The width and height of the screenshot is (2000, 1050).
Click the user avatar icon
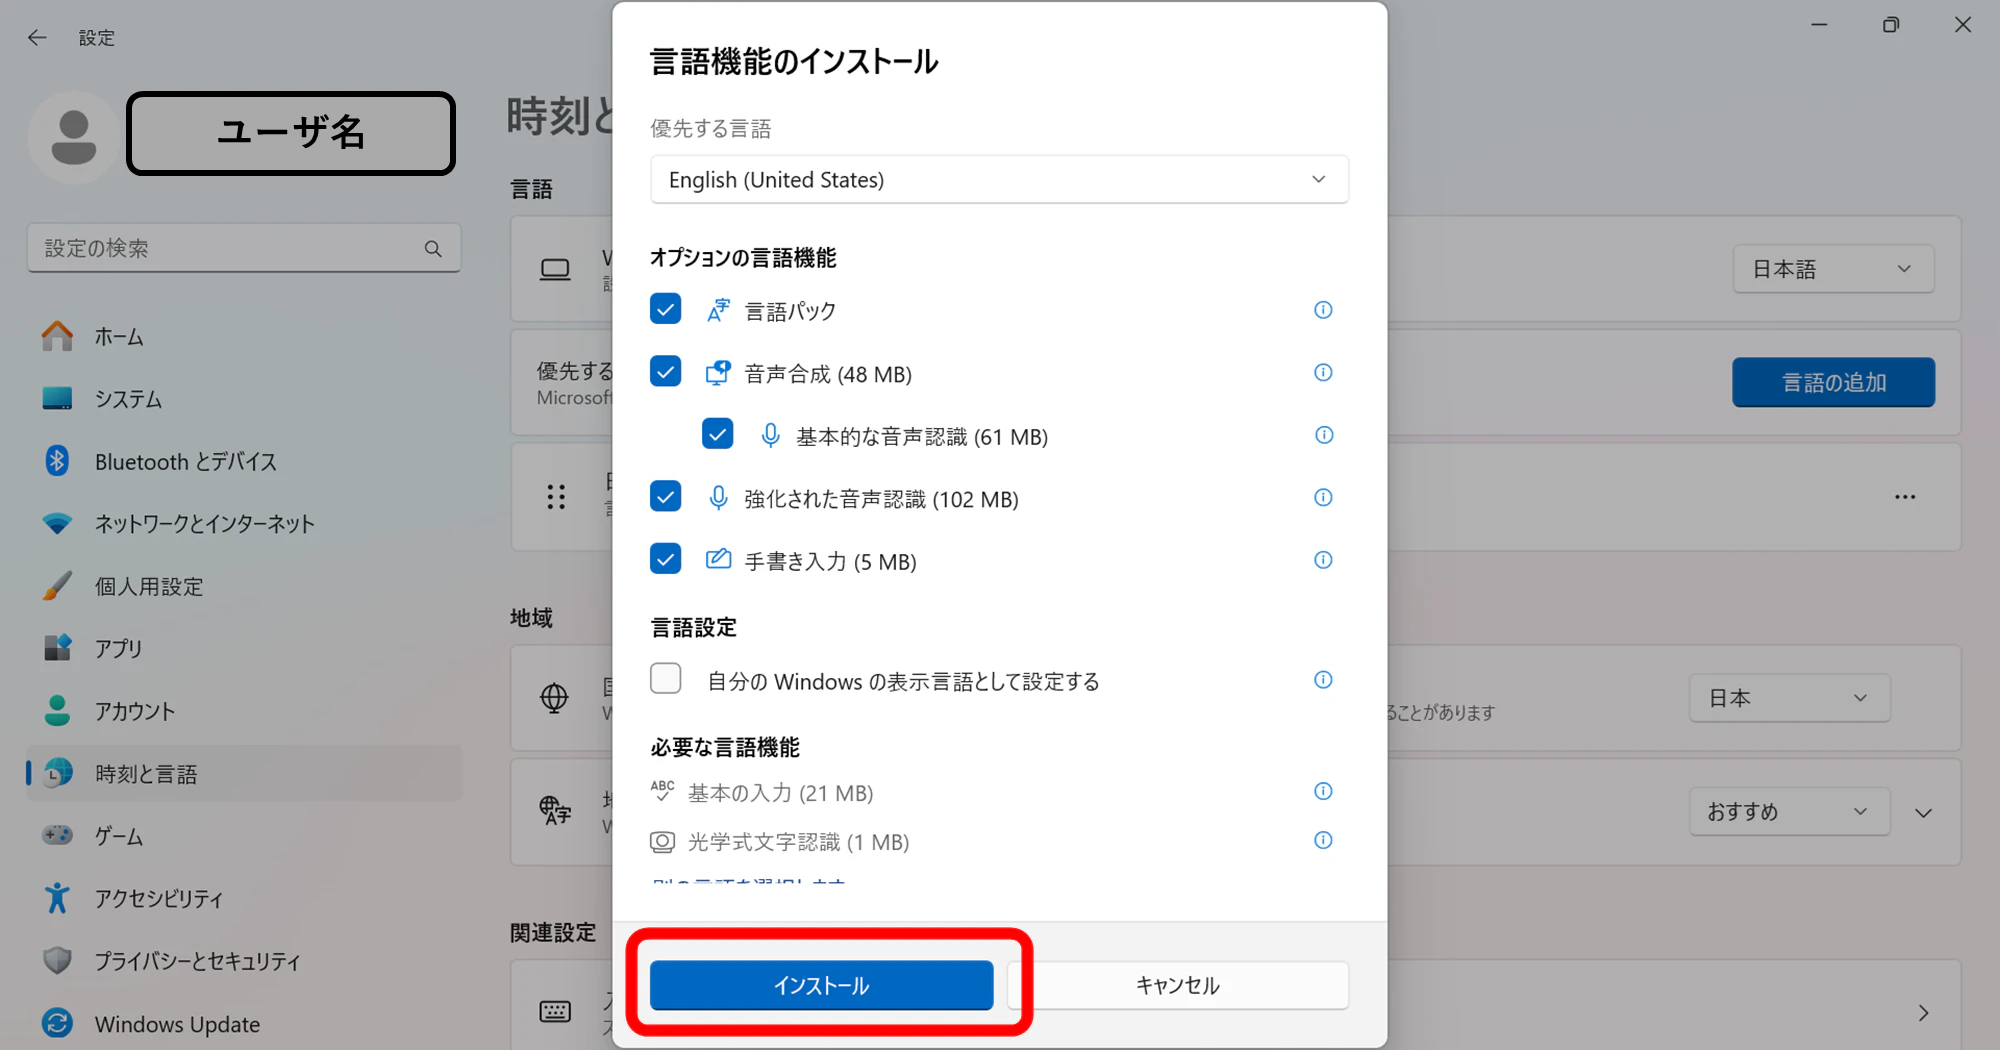pos(73,137)
